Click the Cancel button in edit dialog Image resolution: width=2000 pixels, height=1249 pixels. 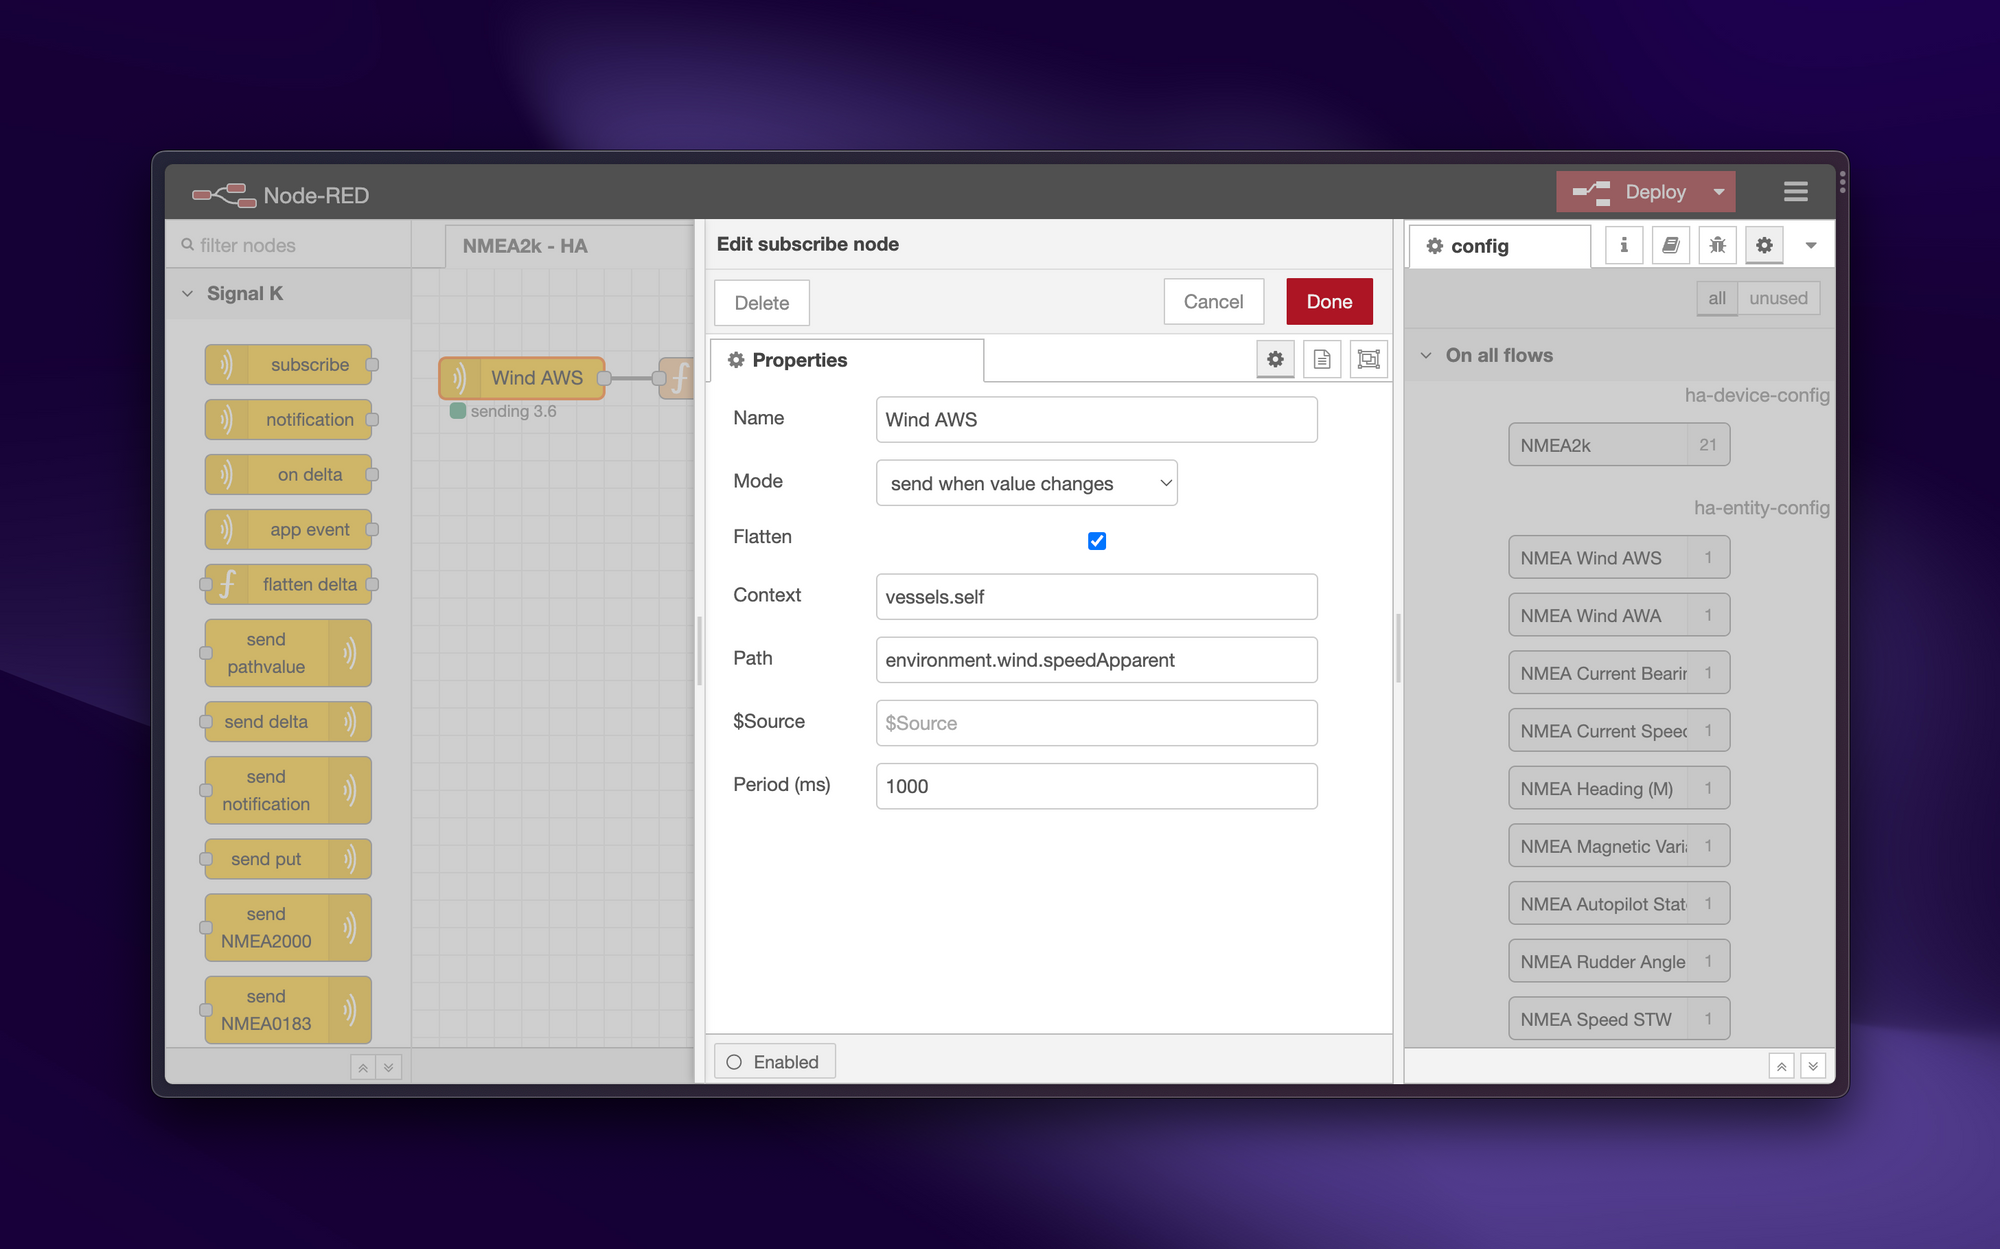point(1212,301)
